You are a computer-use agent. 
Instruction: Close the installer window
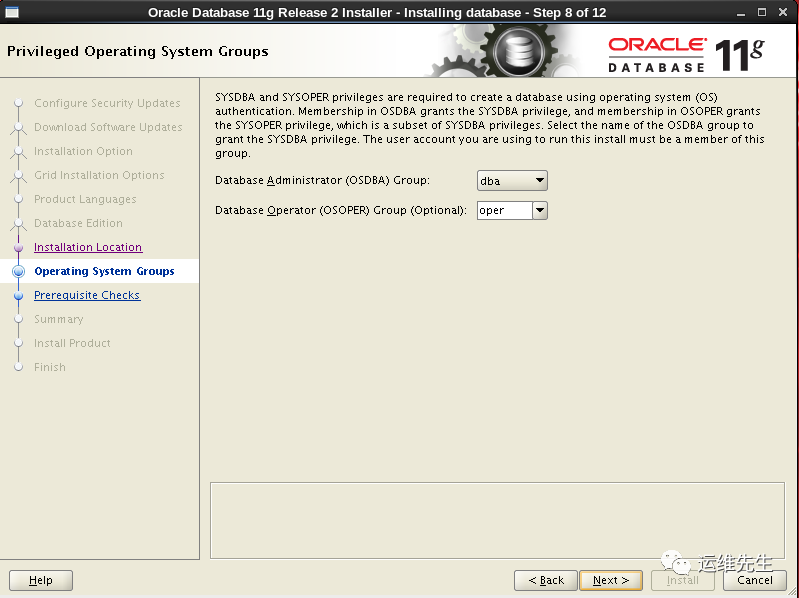click(x=783, y=12)
